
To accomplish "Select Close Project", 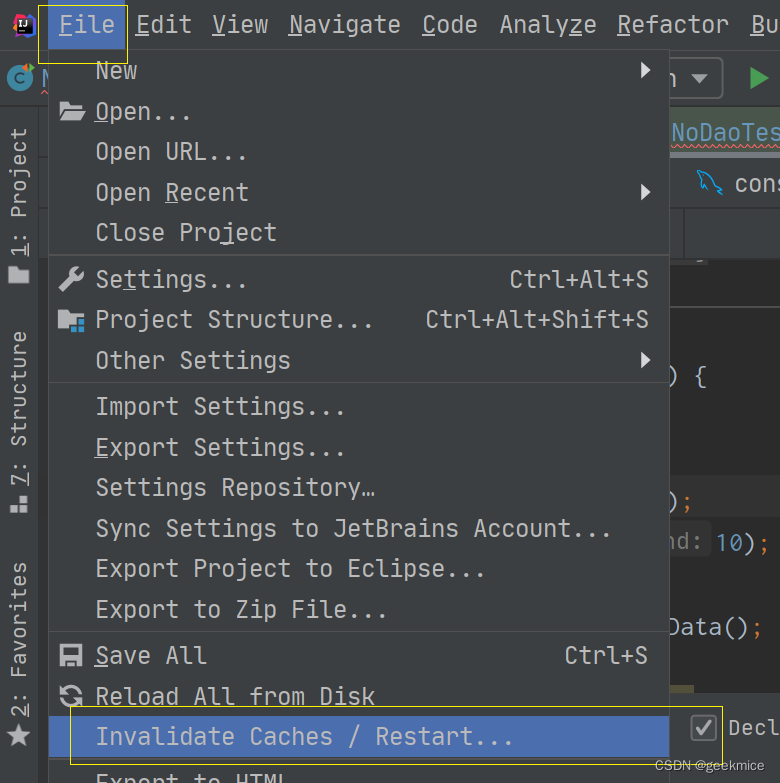I will coord(359,233).
